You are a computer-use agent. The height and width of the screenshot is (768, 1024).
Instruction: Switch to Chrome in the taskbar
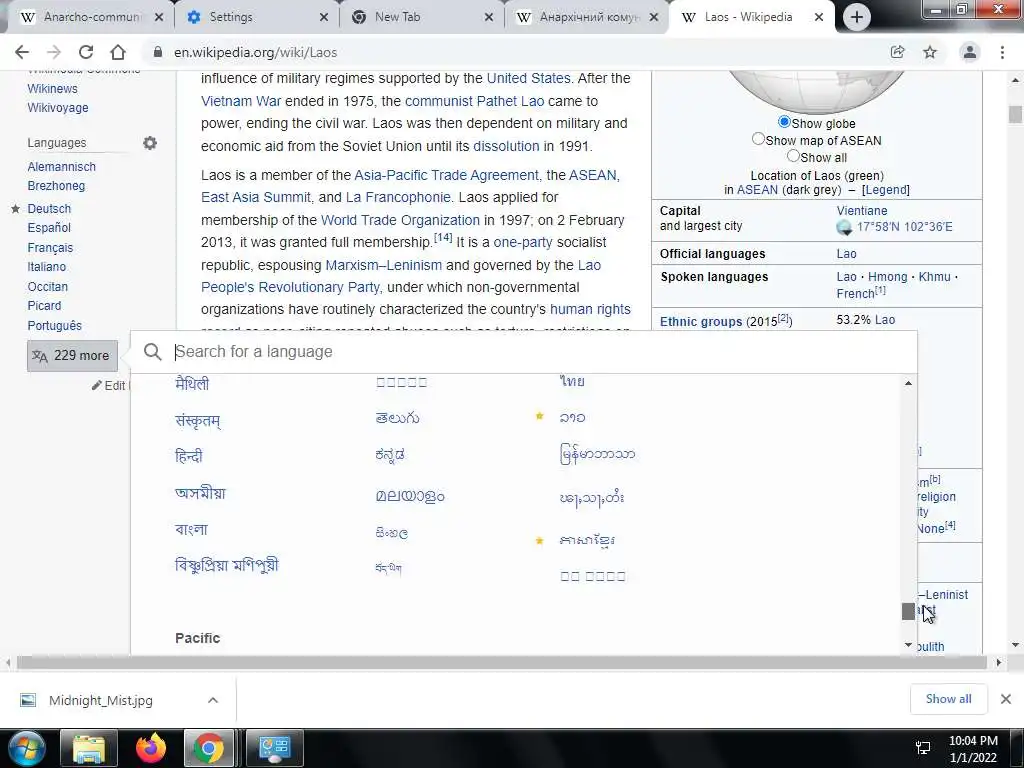209,748
